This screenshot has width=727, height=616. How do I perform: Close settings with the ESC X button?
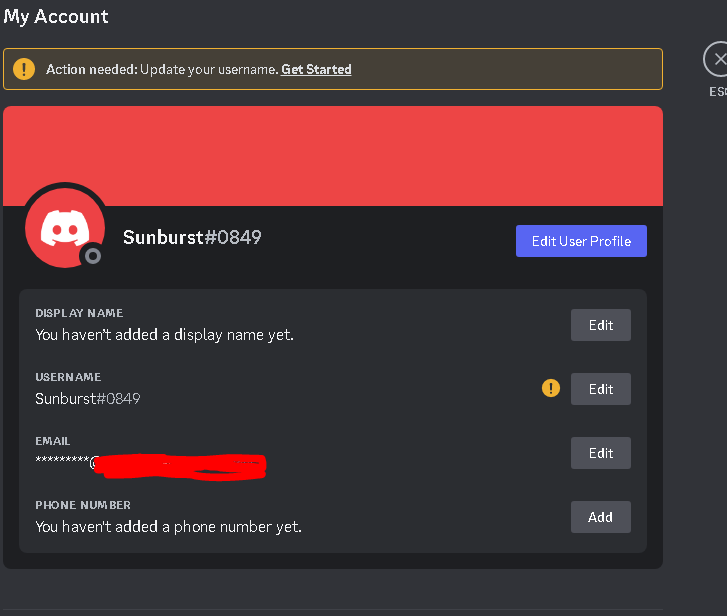717,59
